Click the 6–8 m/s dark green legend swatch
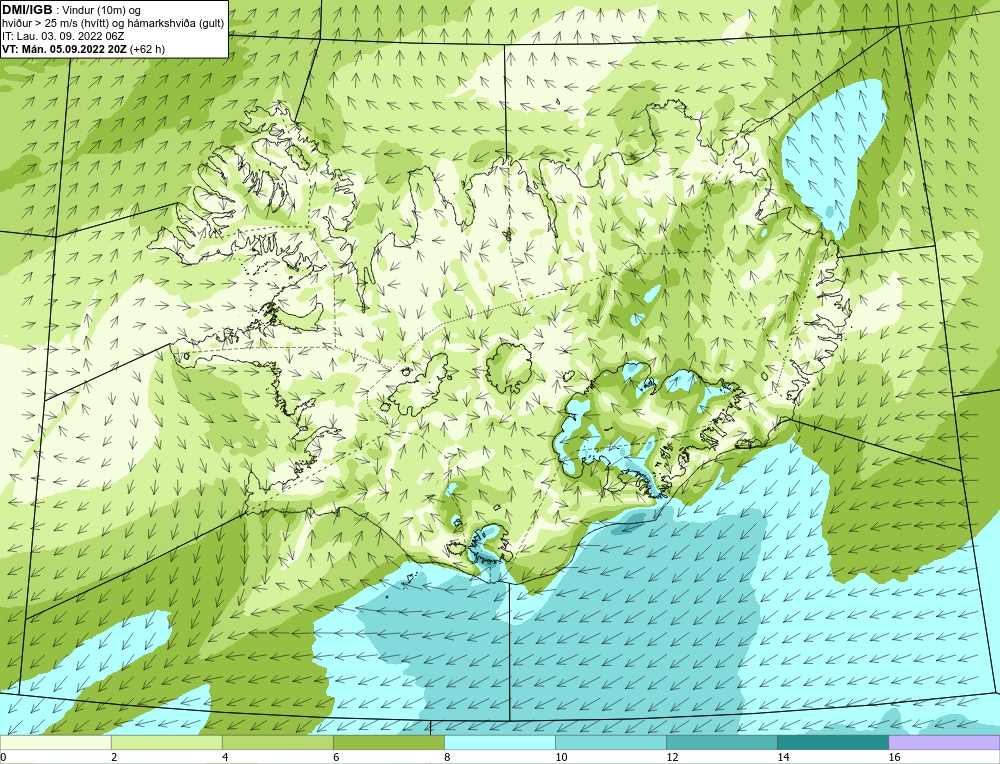This screenshot has width=1000, height=764. (388, 742)
